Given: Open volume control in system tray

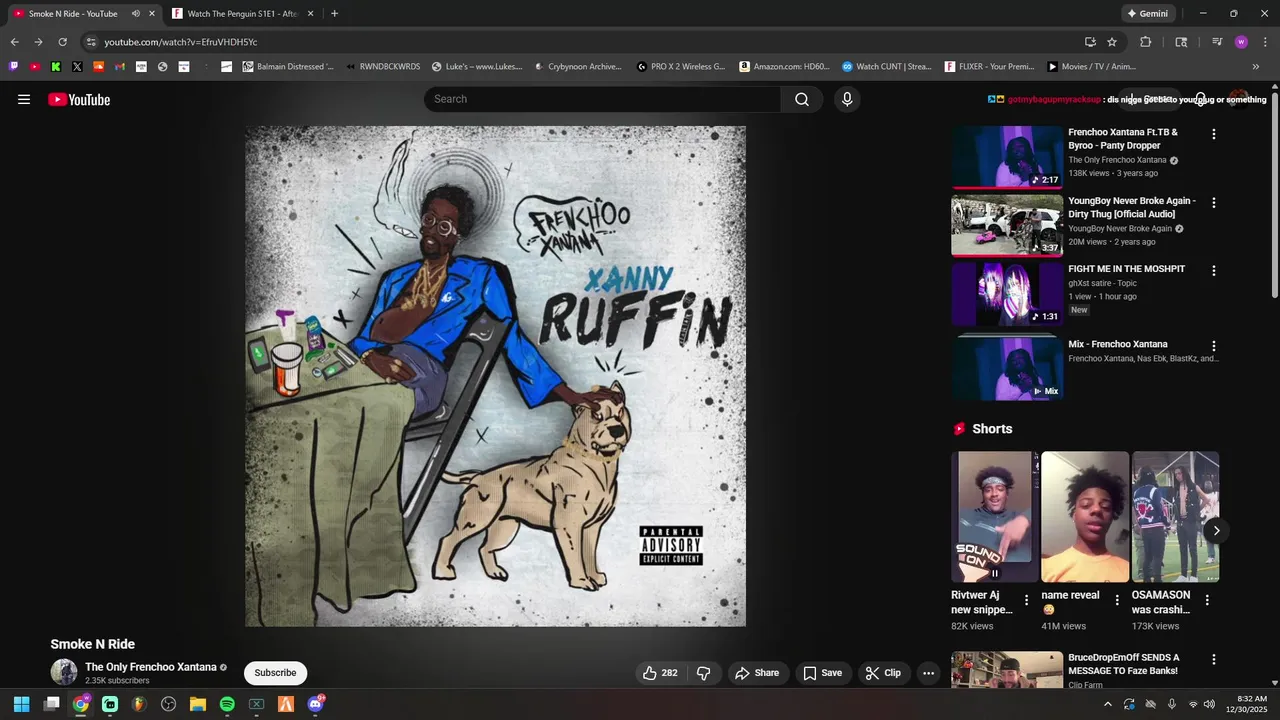Looking at the screenshot, I should [x=1209, y=704].
